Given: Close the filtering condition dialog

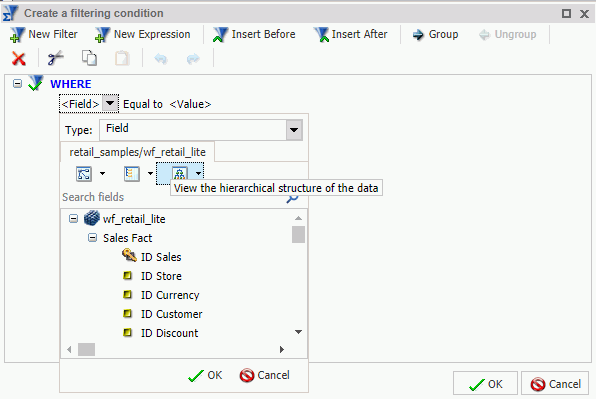Looking at the screenshot, I should (x=585, y=14).
